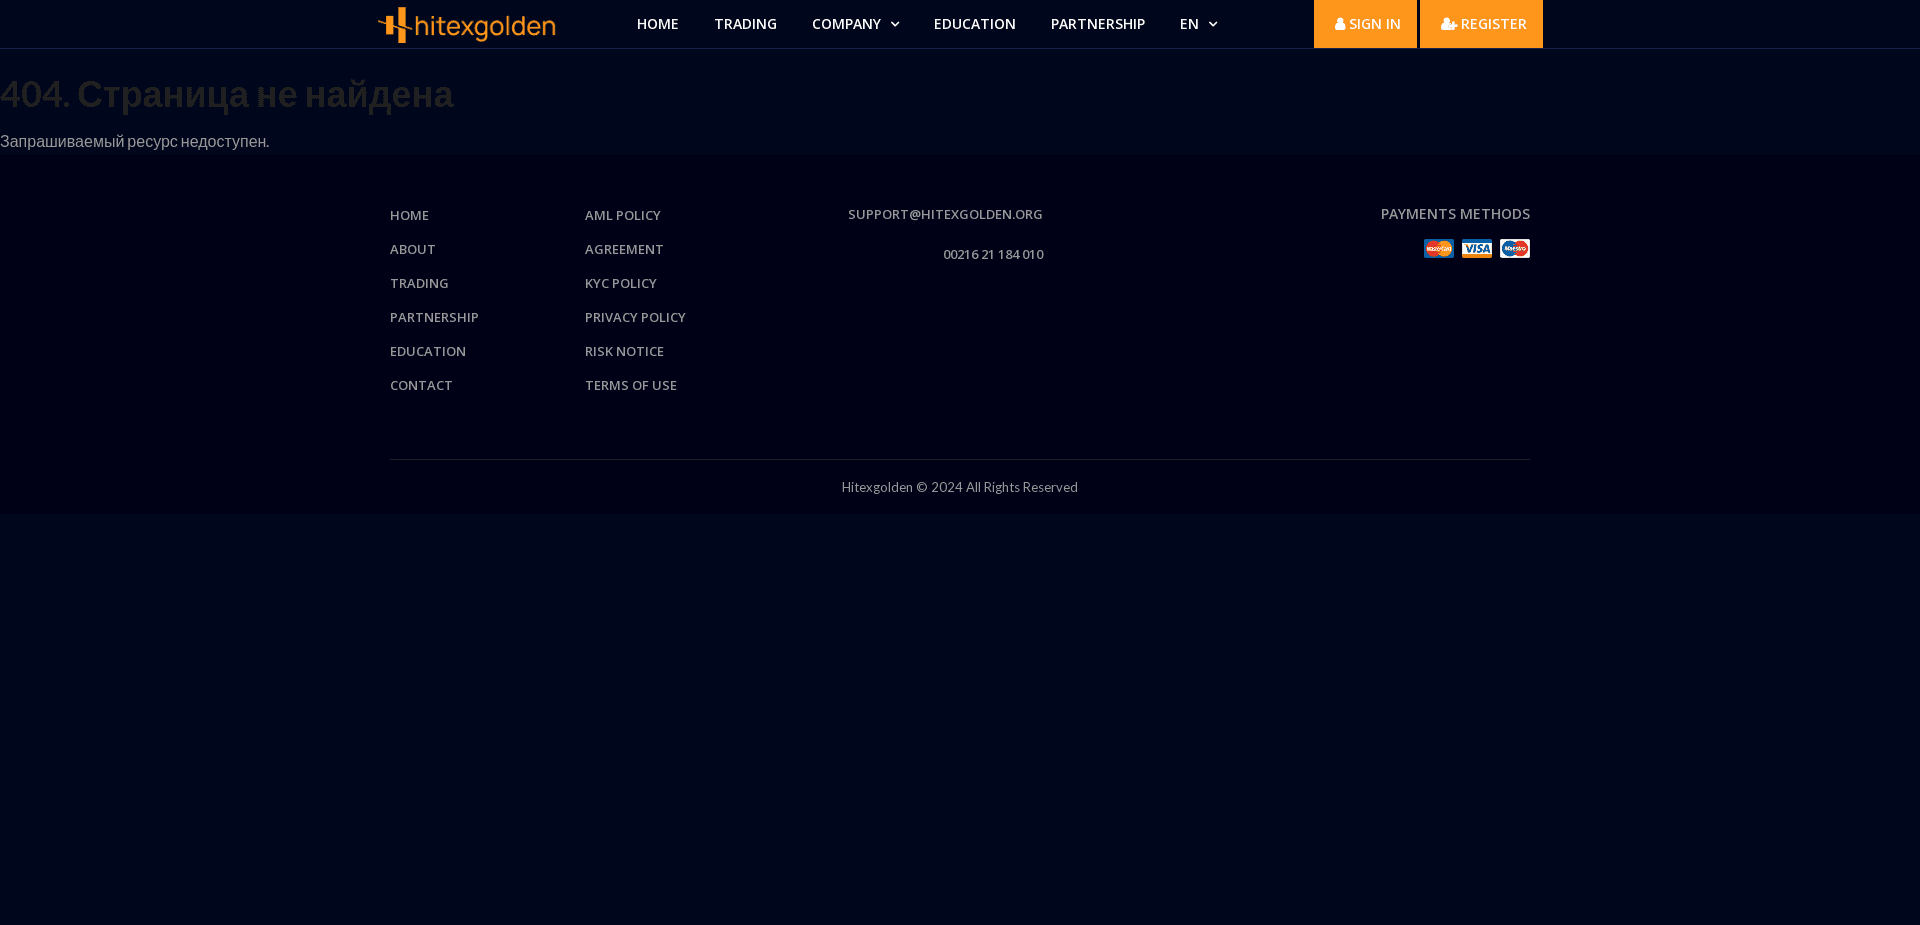1920x925 pixels.
Task: Expand the COMPANY chevron arrow
Action: coord(894,24)
